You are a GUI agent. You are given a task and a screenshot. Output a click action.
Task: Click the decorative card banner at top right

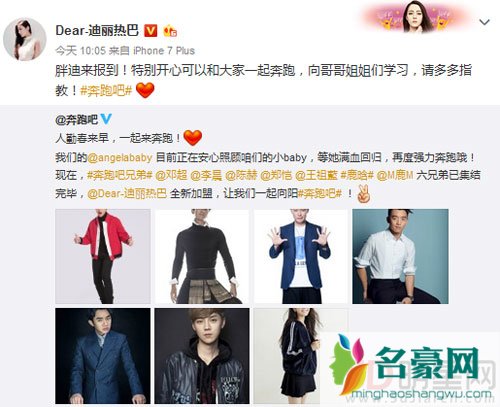point(417,17)
